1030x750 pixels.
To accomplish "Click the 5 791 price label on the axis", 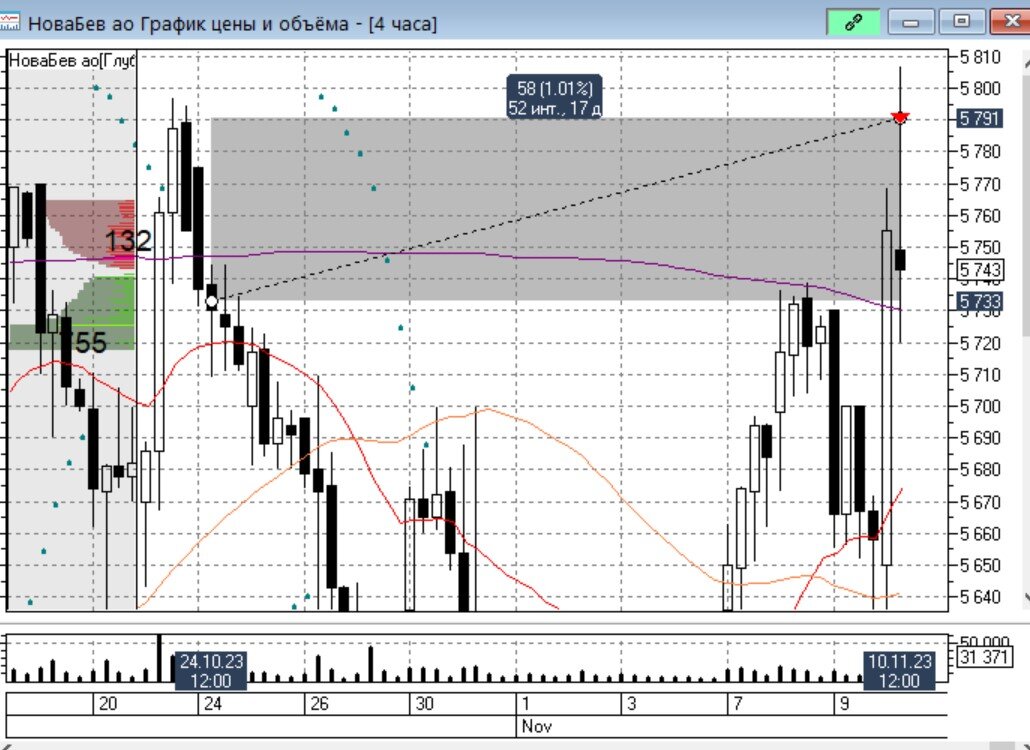I will click(x=979, y=118).
